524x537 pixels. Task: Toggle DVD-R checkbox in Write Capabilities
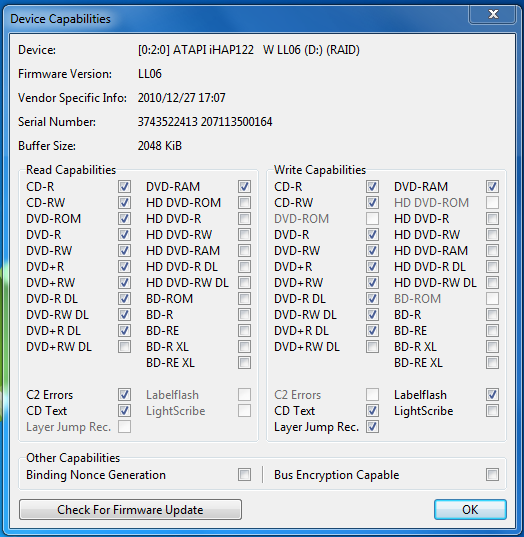click(x=372, y=235)
